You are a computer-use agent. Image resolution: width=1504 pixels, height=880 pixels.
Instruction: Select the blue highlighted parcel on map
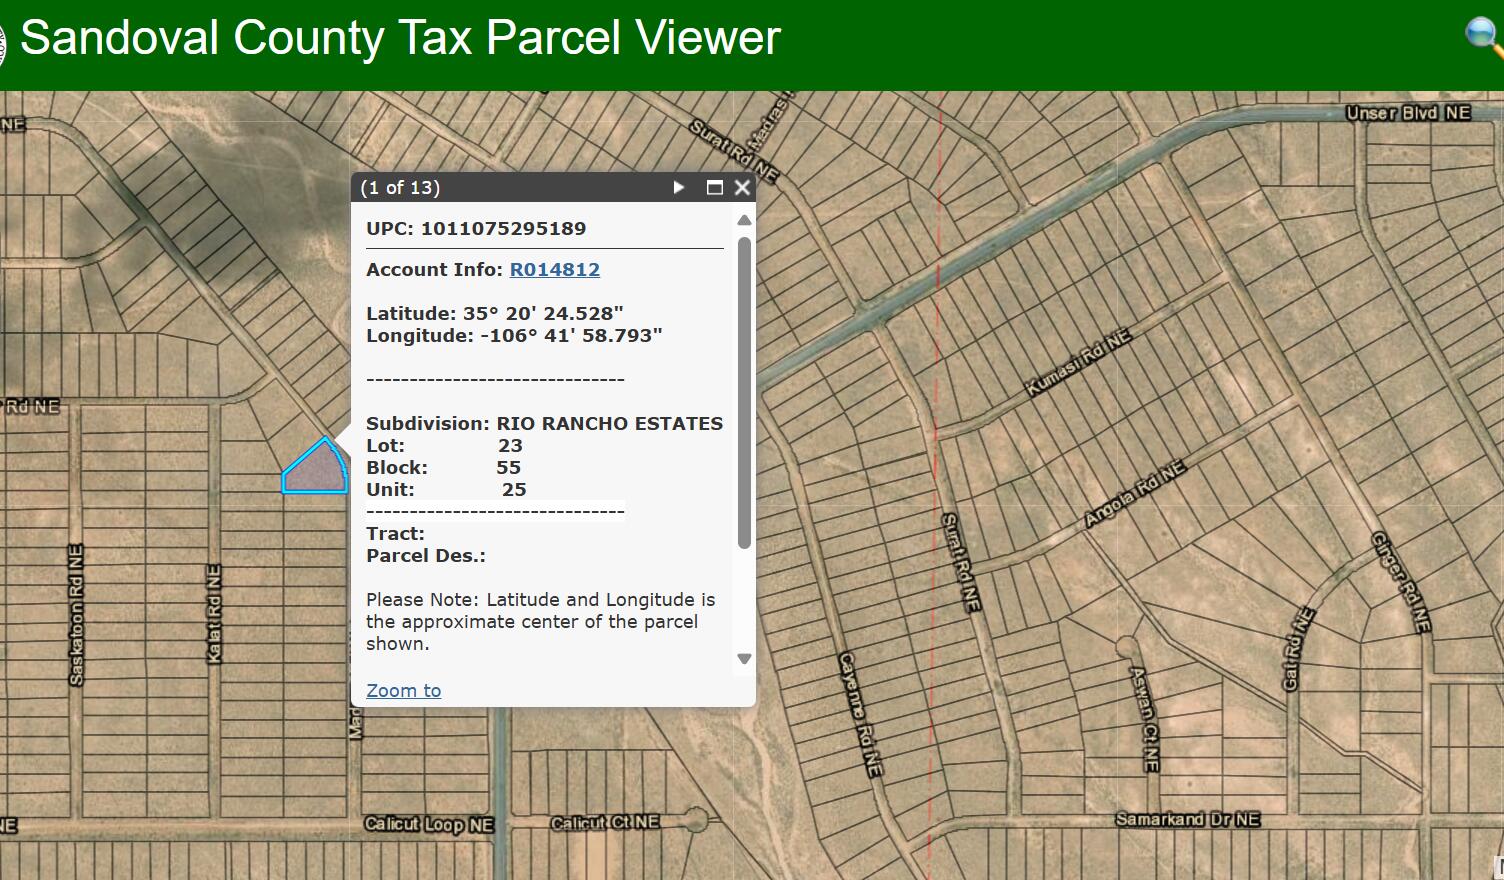pos(316,470)
